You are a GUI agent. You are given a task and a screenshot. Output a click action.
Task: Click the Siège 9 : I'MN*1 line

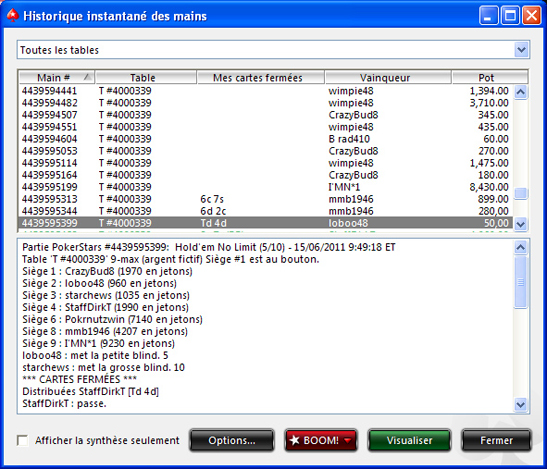click(x=98, y=343)
